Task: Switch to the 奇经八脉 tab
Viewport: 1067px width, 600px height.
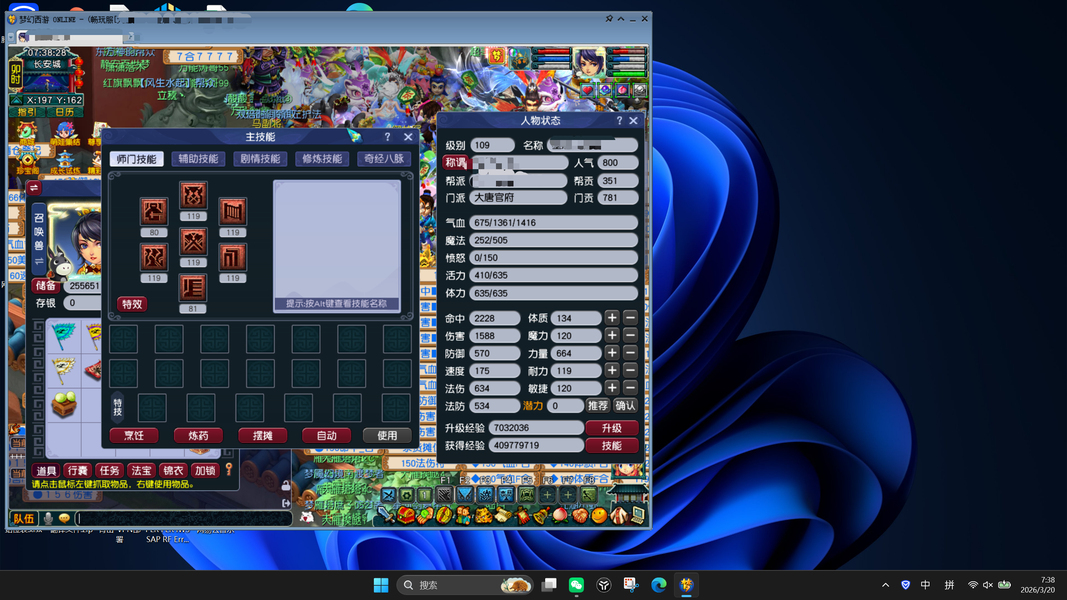Action: tap(384, 159)
